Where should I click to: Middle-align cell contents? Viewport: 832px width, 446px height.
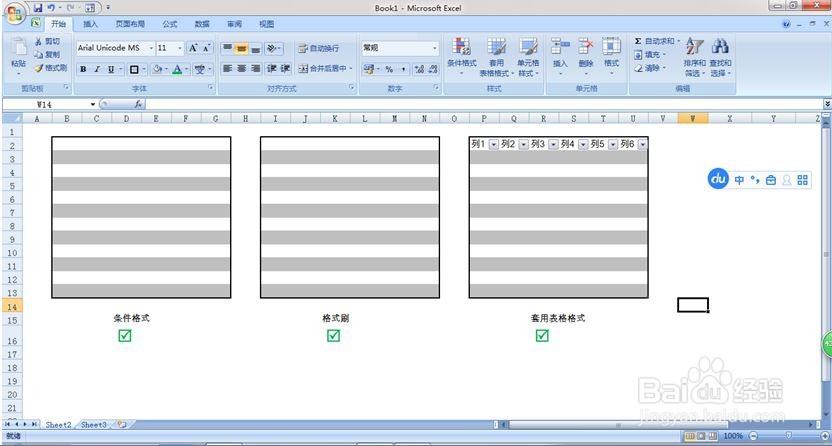click(241, 48)
